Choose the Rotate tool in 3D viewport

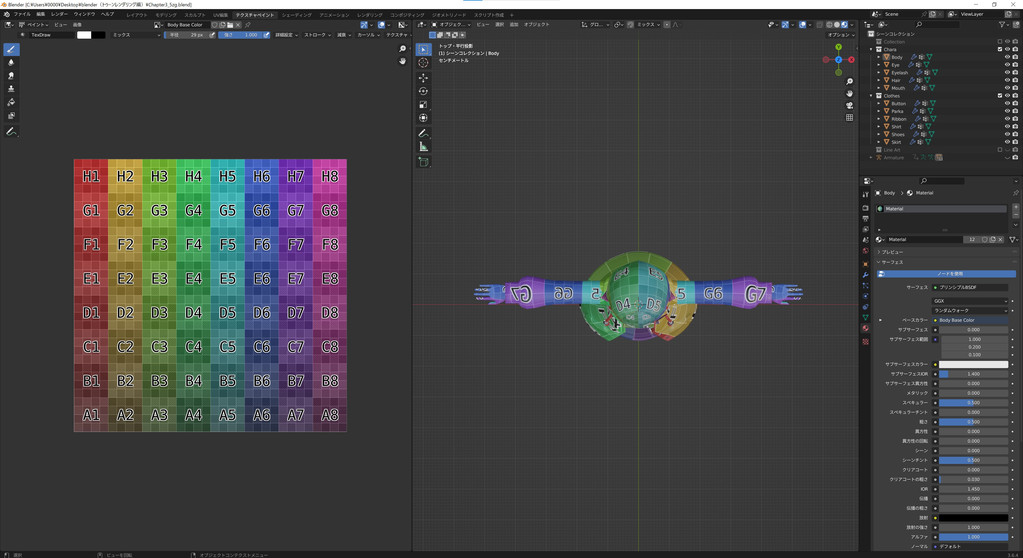pos(423,91)
